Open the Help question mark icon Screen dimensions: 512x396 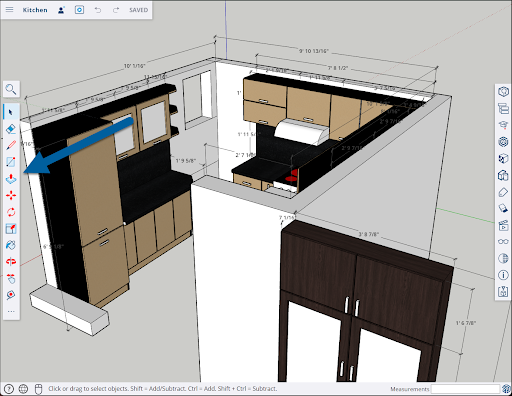pos(9,389)
